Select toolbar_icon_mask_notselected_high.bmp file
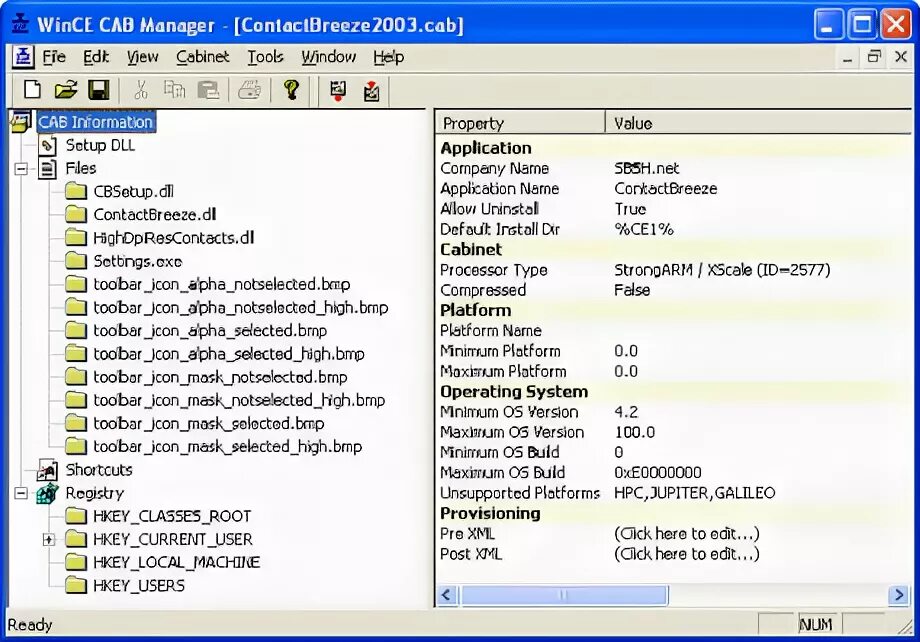Viewport: 920px width, 642px height. coord(239,400)
